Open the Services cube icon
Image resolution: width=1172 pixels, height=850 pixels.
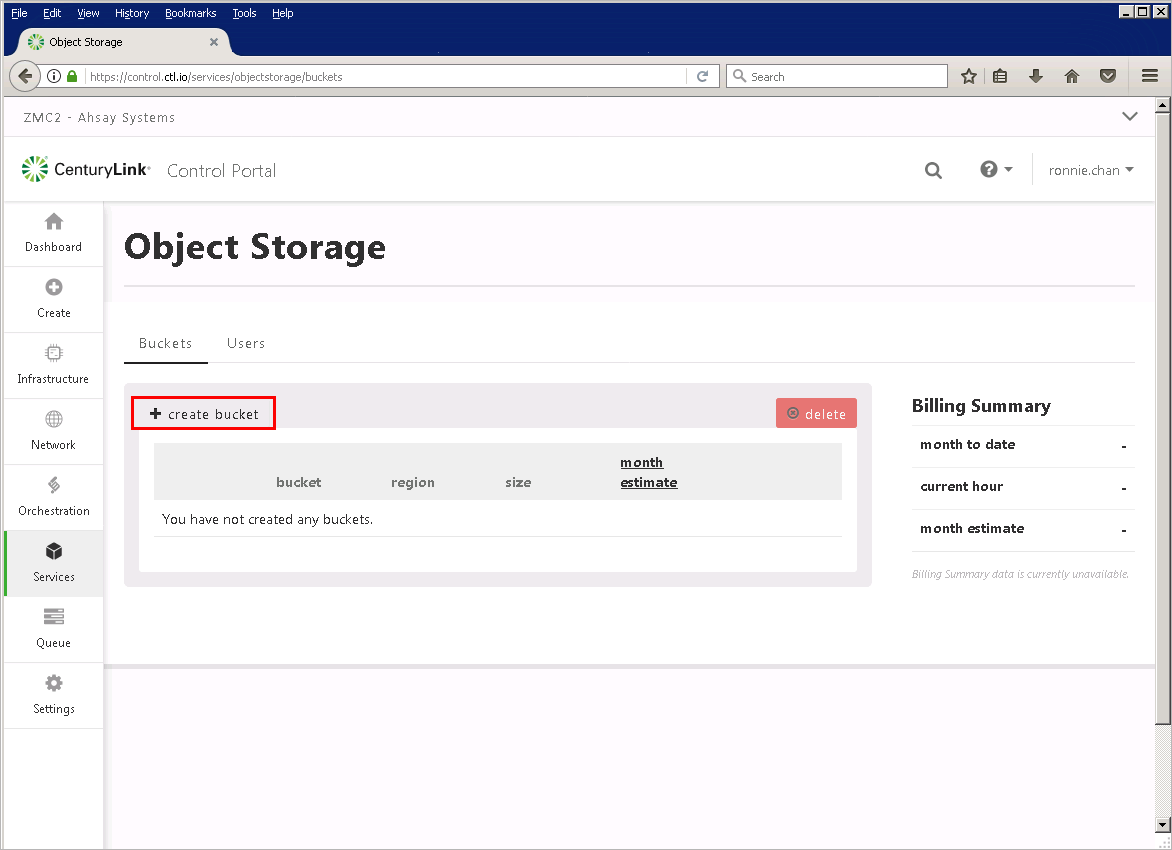click(x=54, y=551)
